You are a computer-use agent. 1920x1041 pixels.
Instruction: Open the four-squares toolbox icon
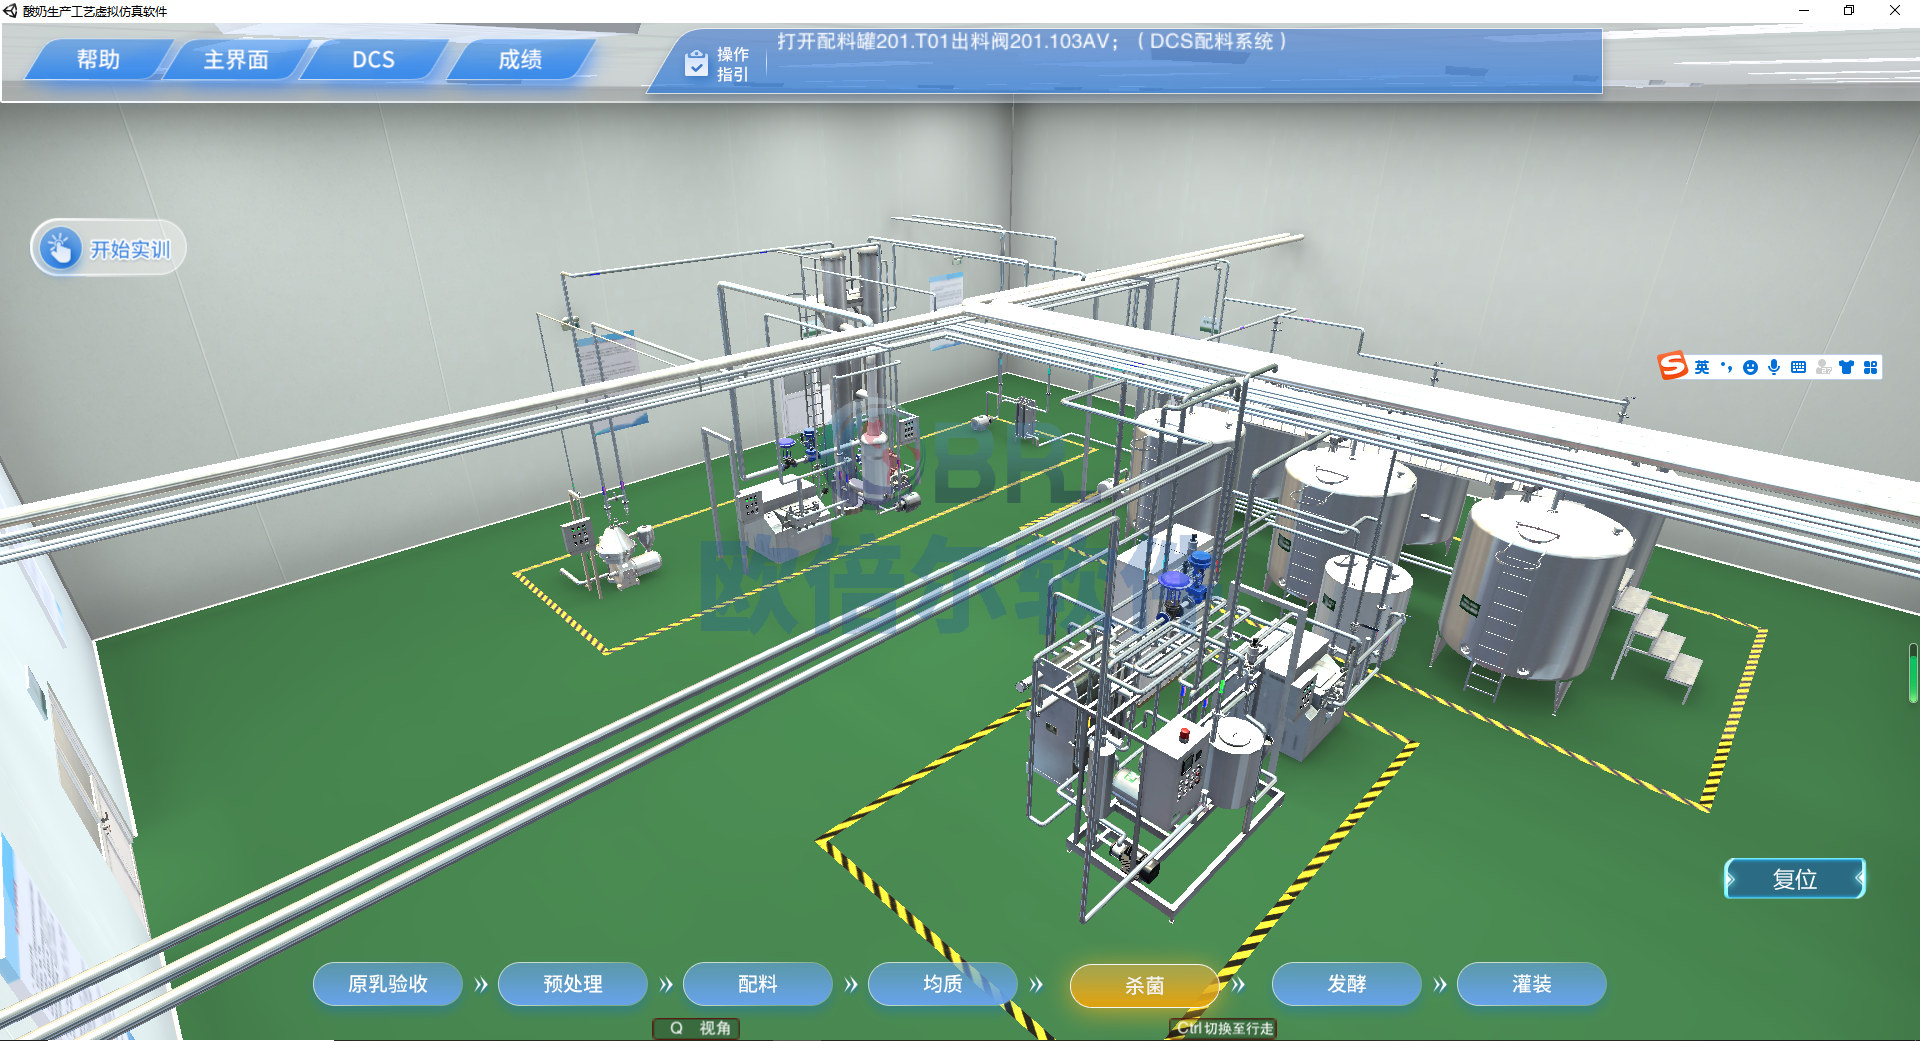click(x=1870, y=367)
